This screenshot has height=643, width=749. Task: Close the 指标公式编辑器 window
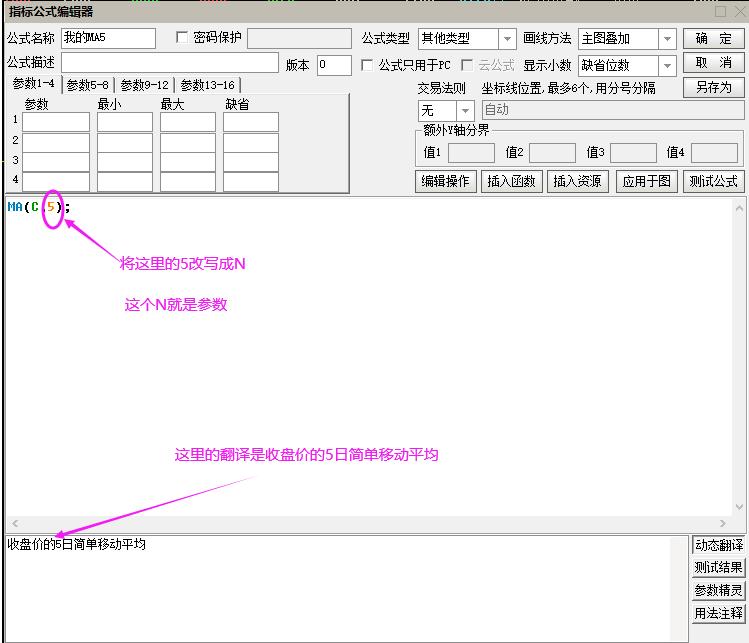click(x=740, y=11)
